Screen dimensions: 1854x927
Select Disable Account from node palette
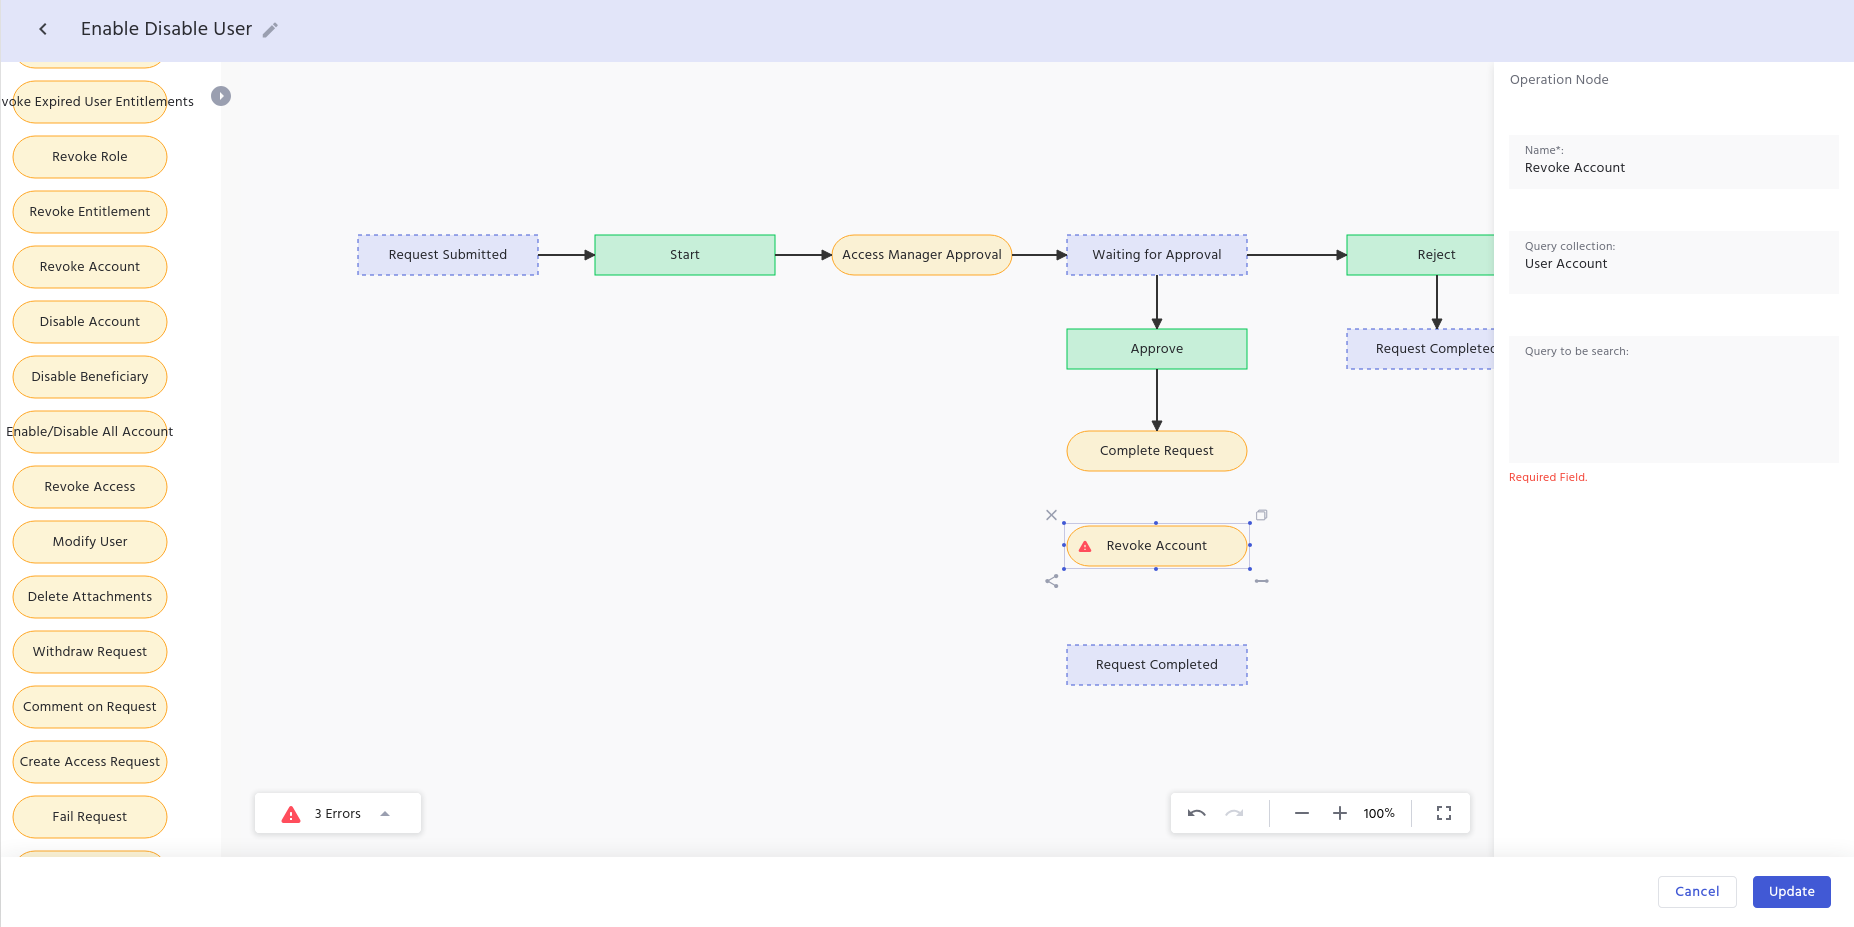click(90, 322)
